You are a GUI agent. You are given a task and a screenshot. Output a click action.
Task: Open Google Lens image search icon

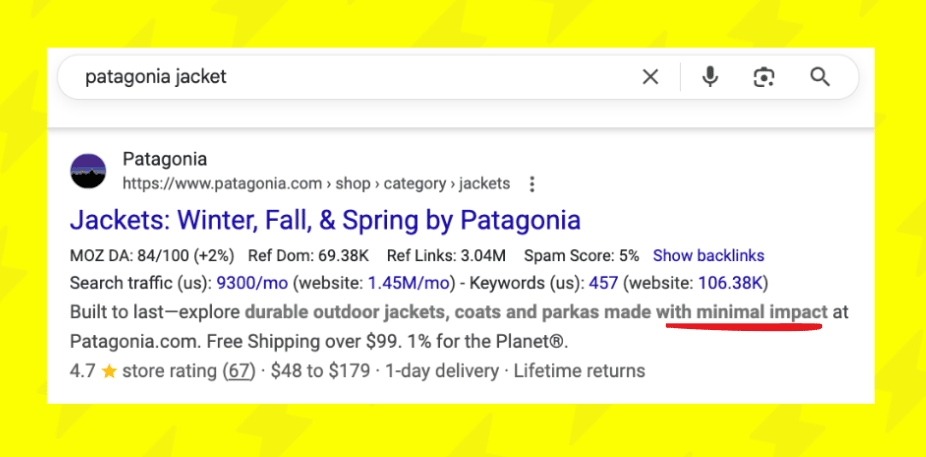(765, 77)
